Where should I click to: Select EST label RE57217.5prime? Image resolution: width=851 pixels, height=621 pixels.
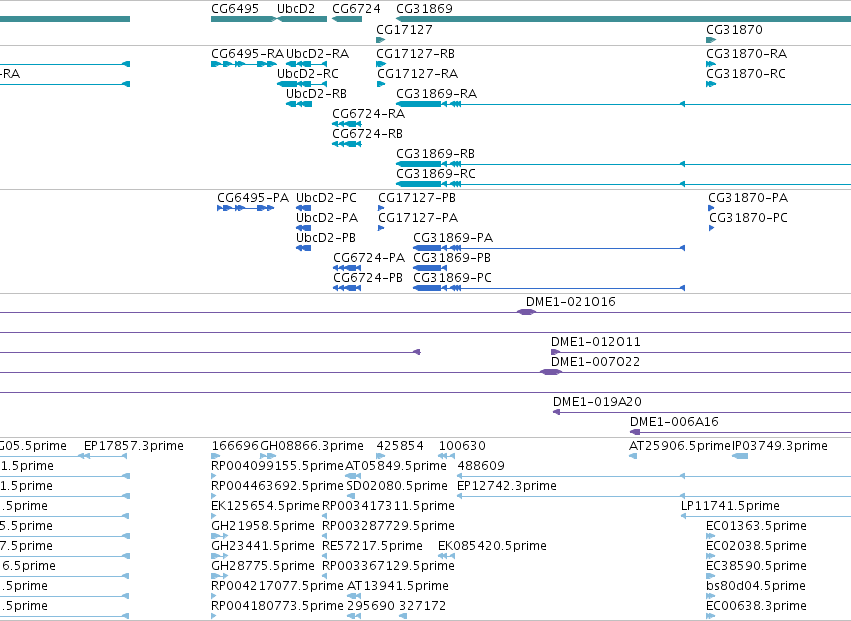(x=372, y=547)
